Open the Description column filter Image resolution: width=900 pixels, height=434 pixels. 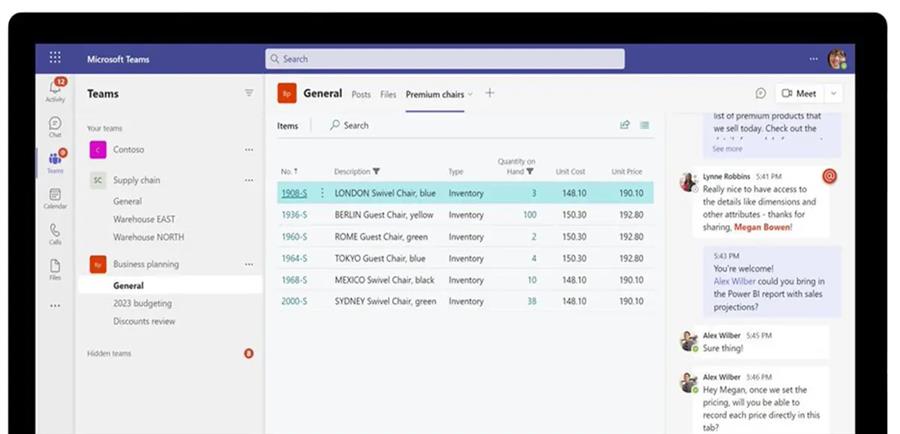[x=377, y=171]
